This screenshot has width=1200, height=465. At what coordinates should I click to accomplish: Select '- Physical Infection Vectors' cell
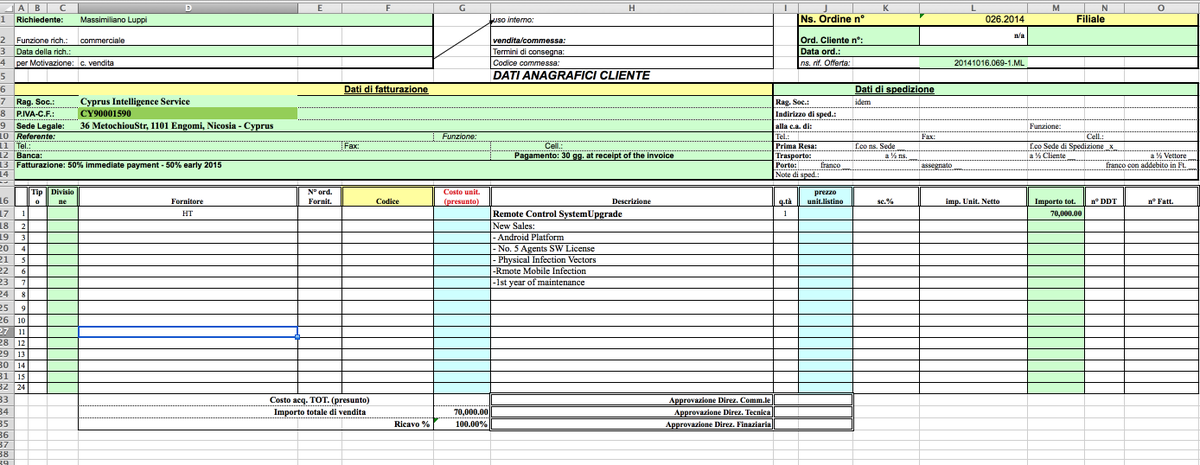pyautogui.click(x=632, y=260)
